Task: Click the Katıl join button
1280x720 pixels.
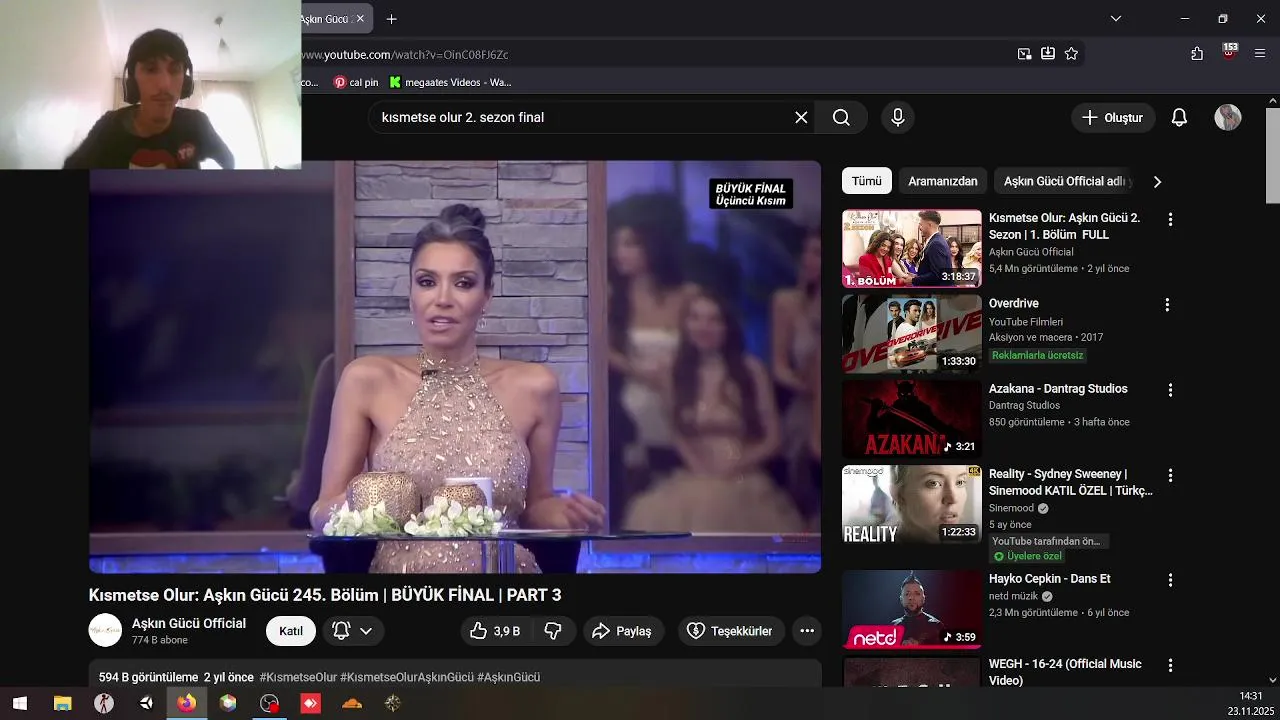Action: 291,631
